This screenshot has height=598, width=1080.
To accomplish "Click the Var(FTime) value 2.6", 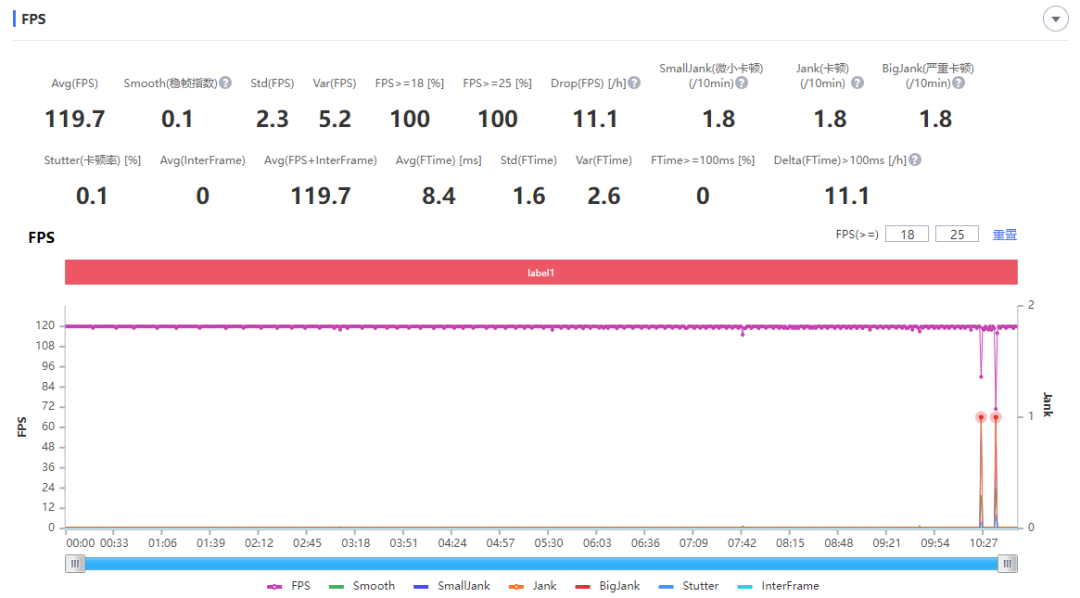I will point(604,196).
